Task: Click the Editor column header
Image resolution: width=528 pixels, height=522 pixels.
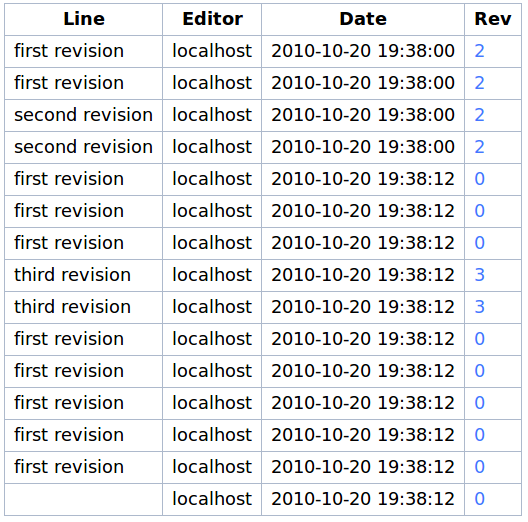Action: coord(212,19)
